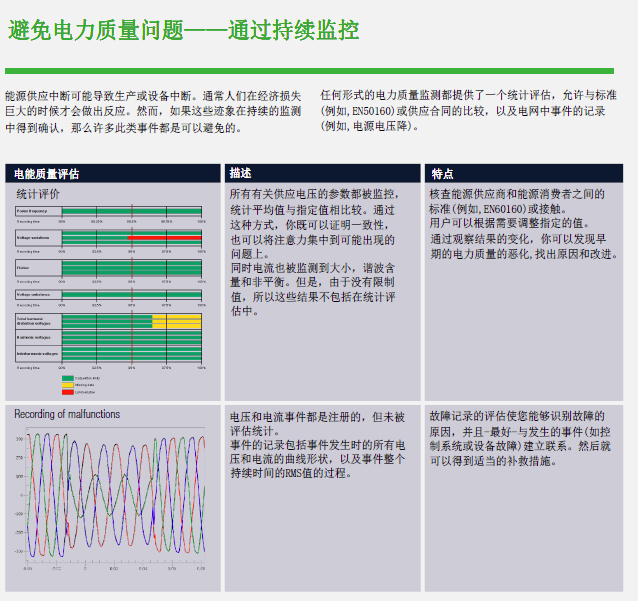This screenshot has width=638, height=601.
Task: Click the red Limit violation legend swatch
Action: tap(68, 391)
